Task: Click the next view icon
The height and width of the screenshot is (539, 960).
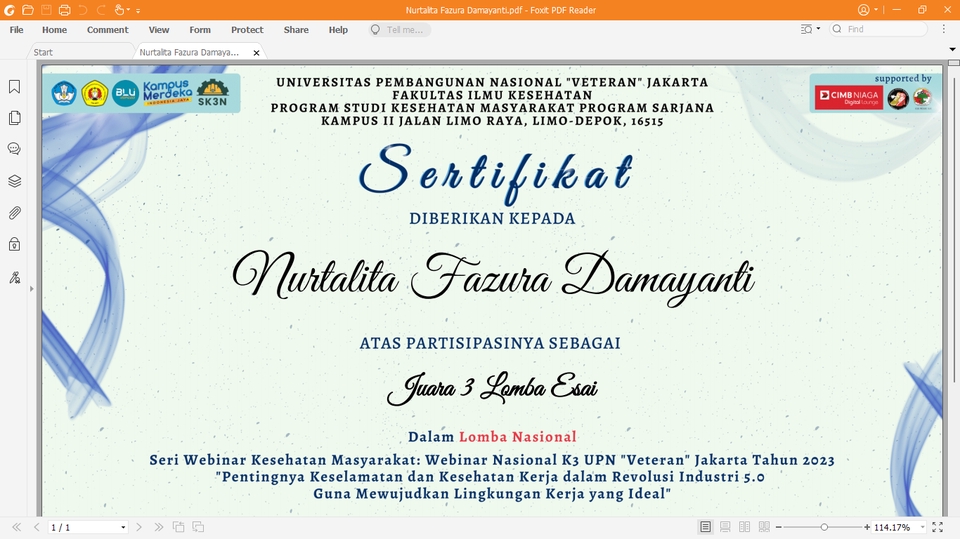Action: tap(198, 527)
